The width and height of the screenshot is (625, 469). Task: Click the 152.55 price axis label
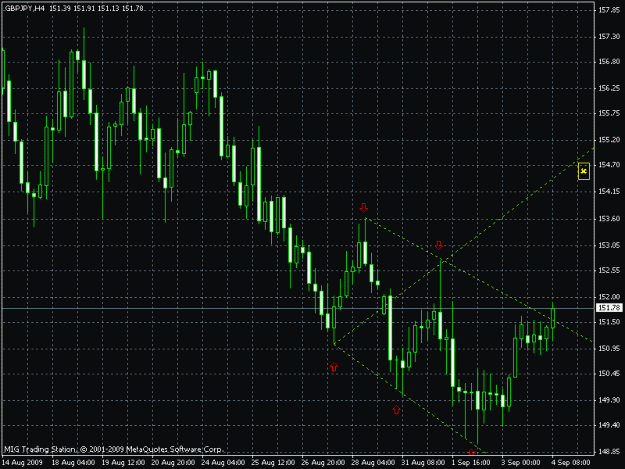click(x=609, y=271)
